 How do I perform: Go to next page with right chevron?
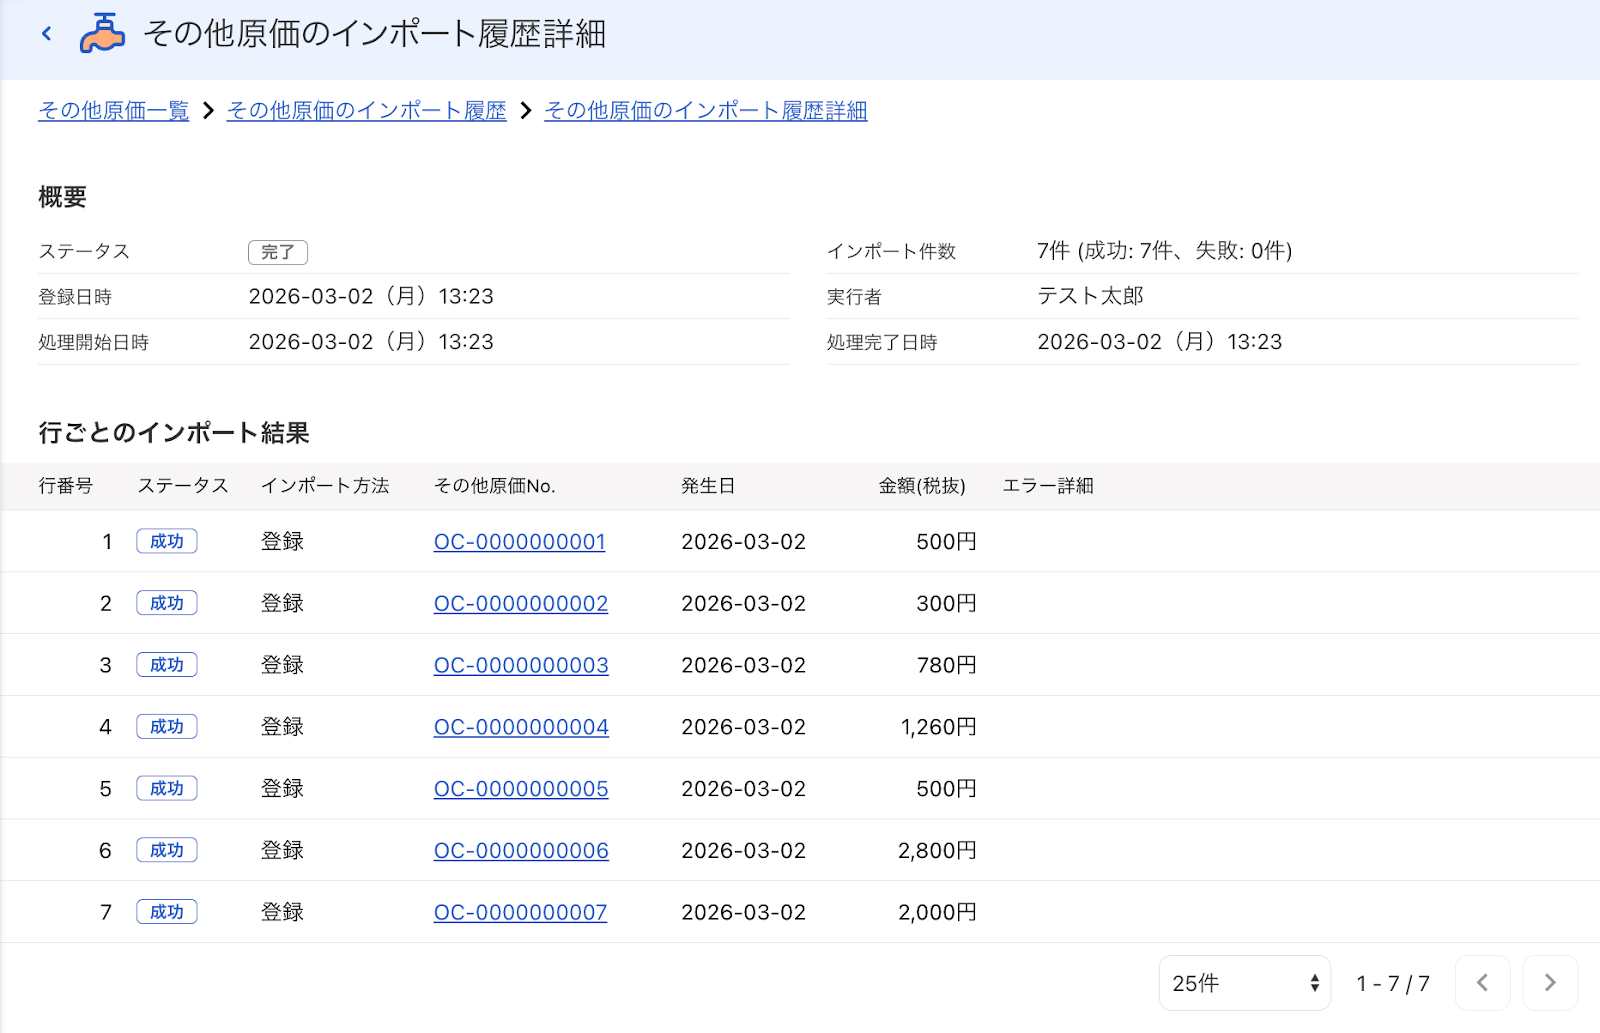(x=1550, y=983)
